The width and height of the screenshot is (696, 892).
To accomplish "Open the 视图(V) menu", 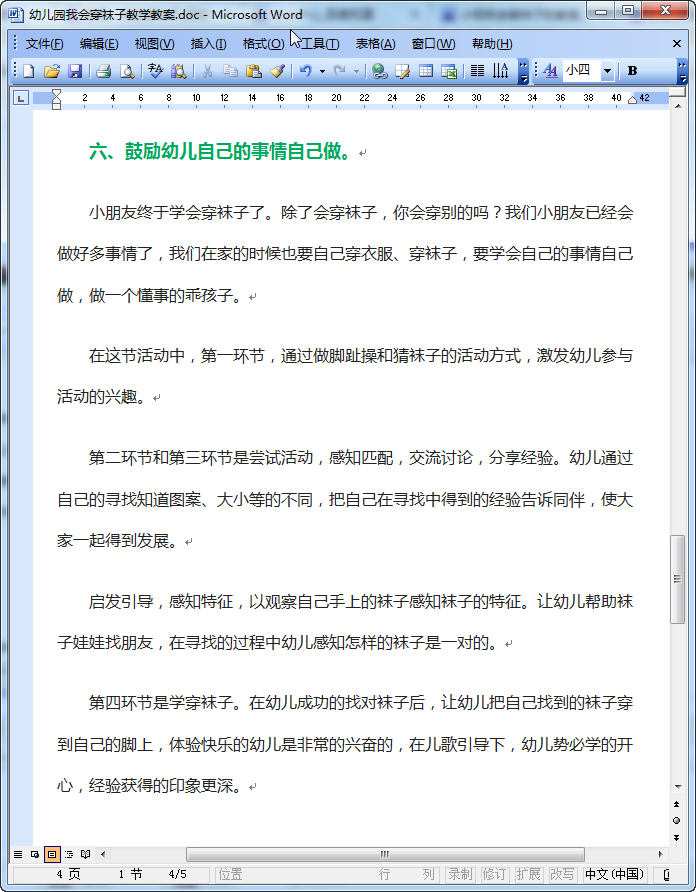I will pyautogui.click(x=154, y=44).
